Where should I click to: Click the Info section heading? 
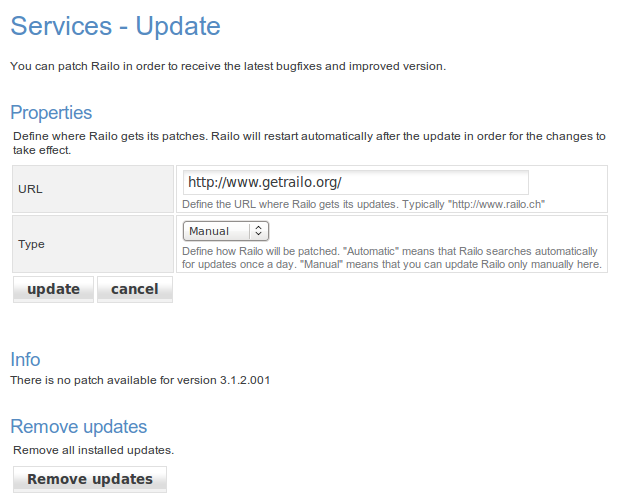tap(25, 359)
